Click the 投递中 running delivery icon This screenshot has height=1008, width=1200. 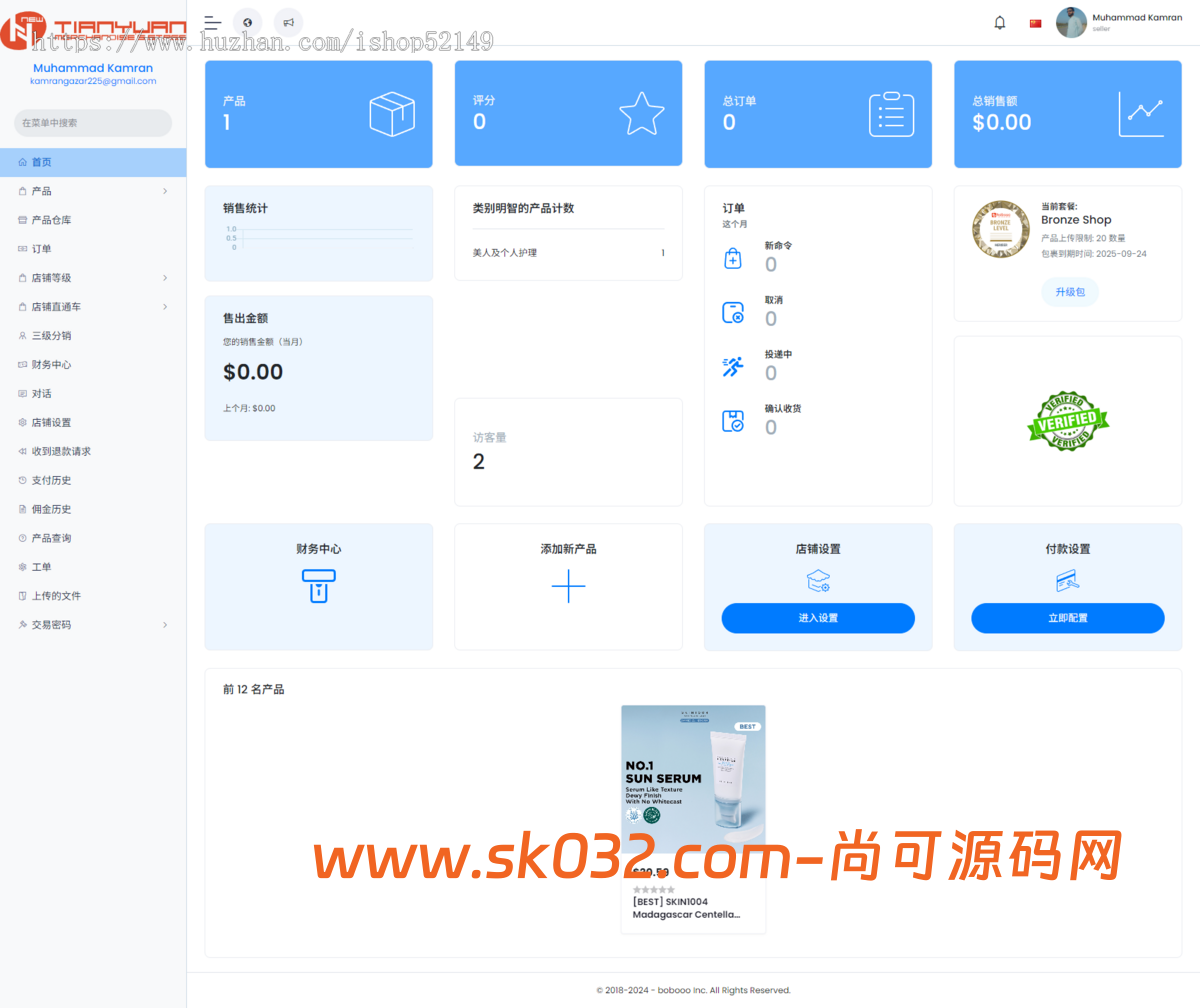[x=732, y=366]
